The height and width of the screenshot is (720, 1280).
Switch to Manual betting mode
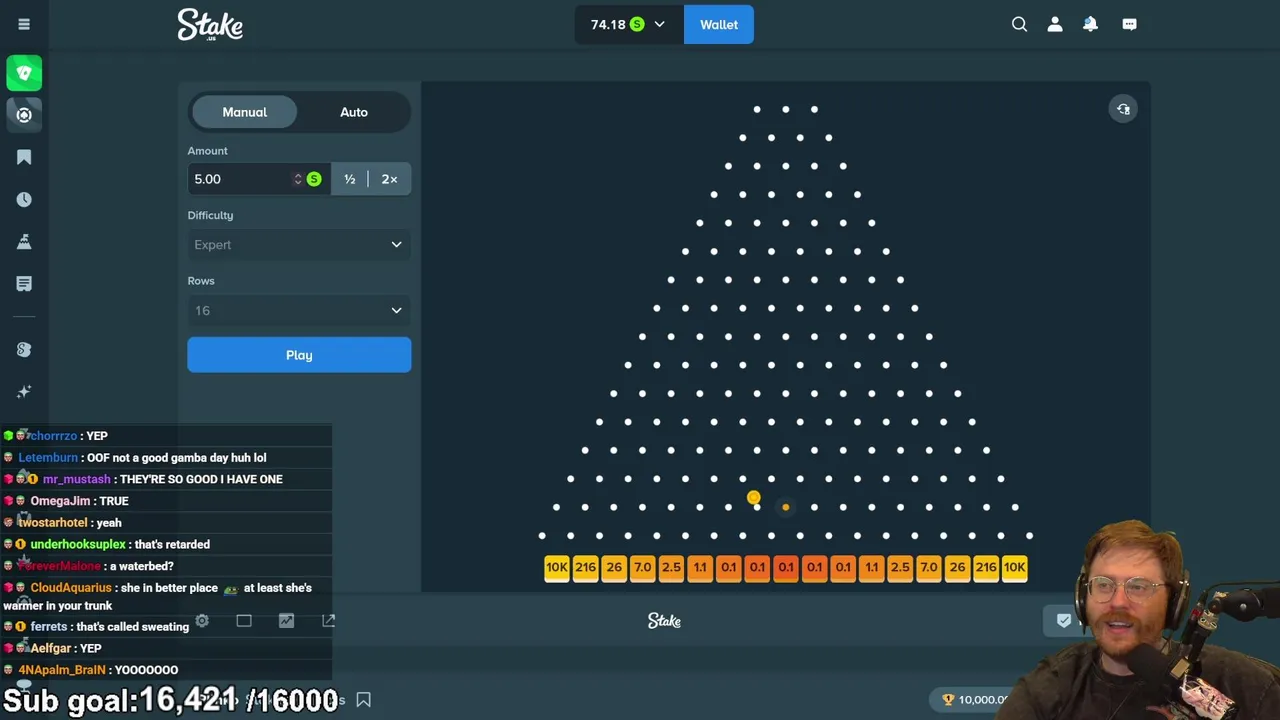[x=245, y=112]
